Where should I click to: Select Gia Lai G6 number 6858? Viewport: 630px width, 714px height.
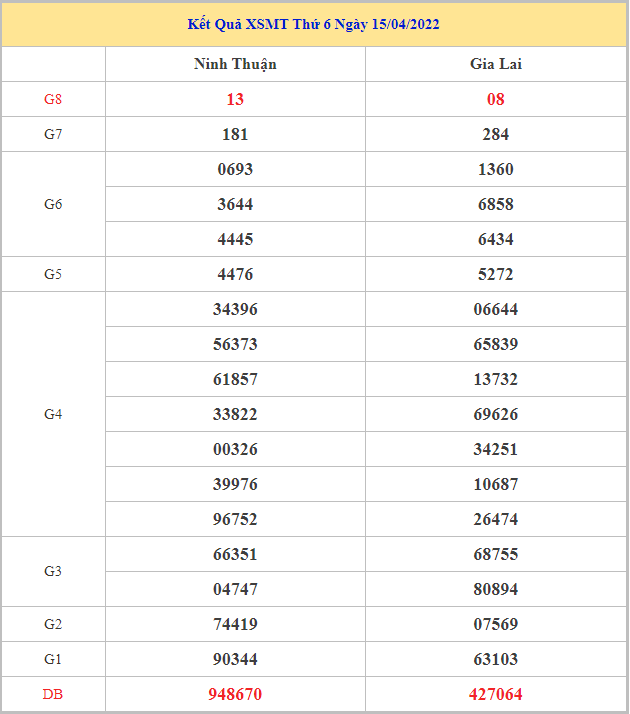pyautogui.click(x=496, y=204)
